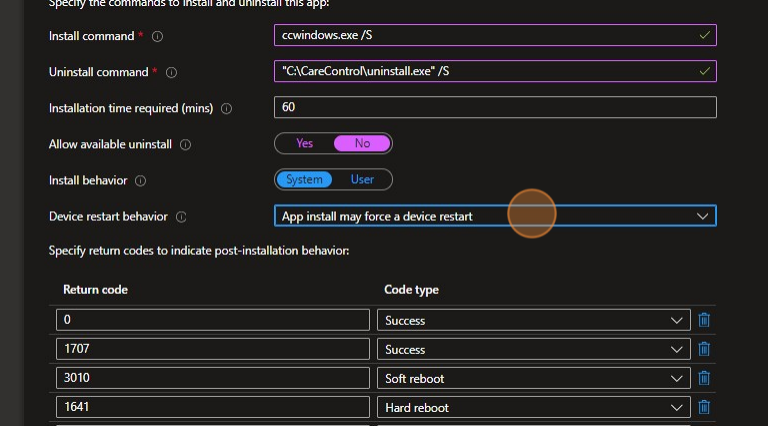Open Soft reboot code type dropdown
The height and width of the screenshot is (426, 768).
[533, 378]
